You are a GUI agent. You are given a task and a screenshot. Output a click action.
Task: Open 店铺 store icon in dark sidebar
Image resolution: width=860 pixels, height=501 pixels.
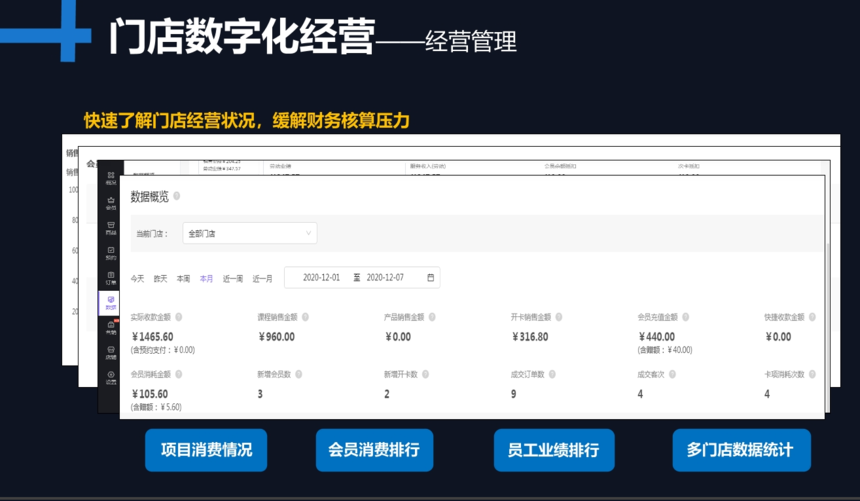pyautogui.click(x=111, y=352)
